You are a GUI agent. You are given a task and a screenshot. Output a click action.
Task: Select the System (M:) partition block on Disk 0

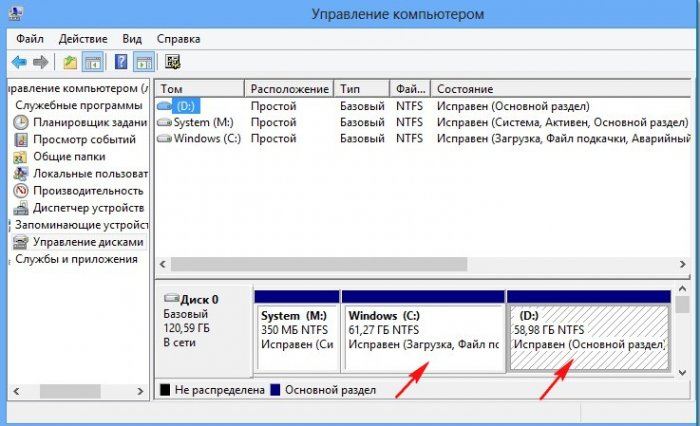[x=296, y=330]
